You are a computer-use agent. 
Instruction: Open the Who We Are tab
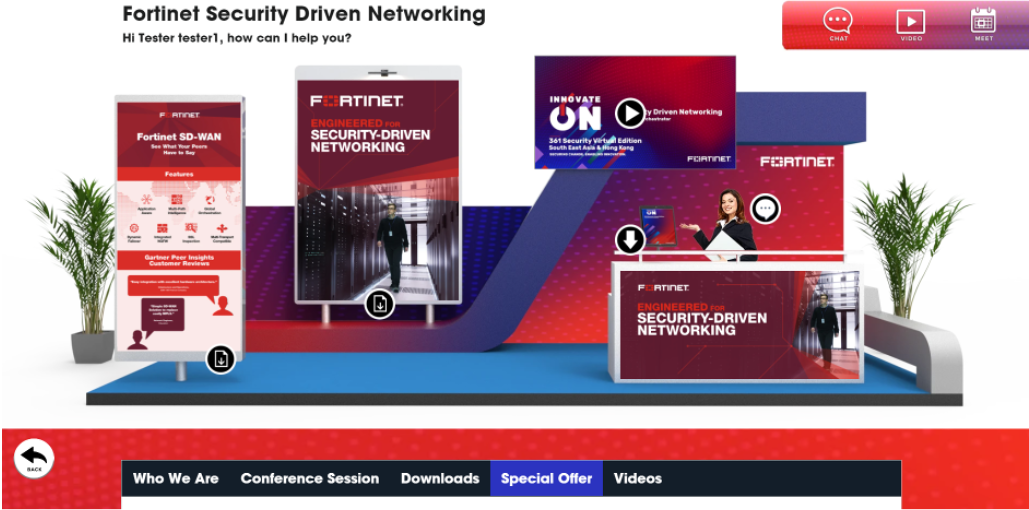click(176, 478)
